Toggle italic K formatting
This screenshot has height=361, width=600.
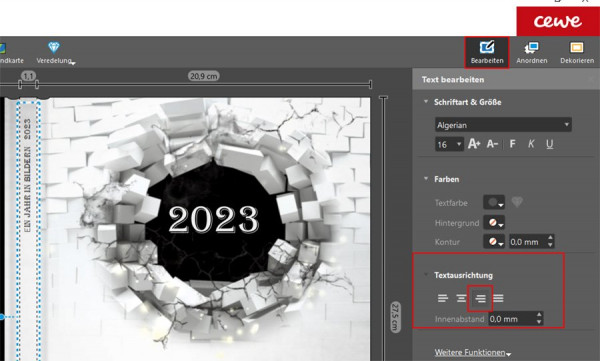[x=531, y=144]
